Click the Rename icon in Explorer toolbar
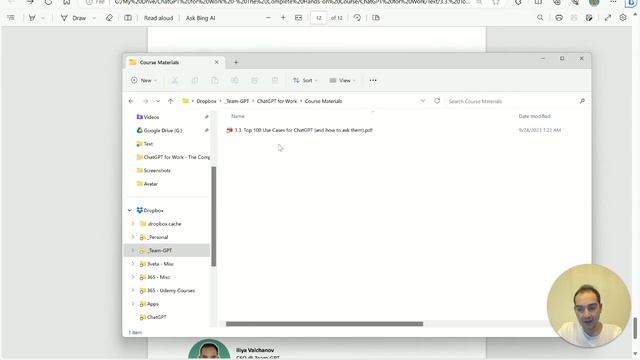The image size is (640, 360). click(235, 80)
